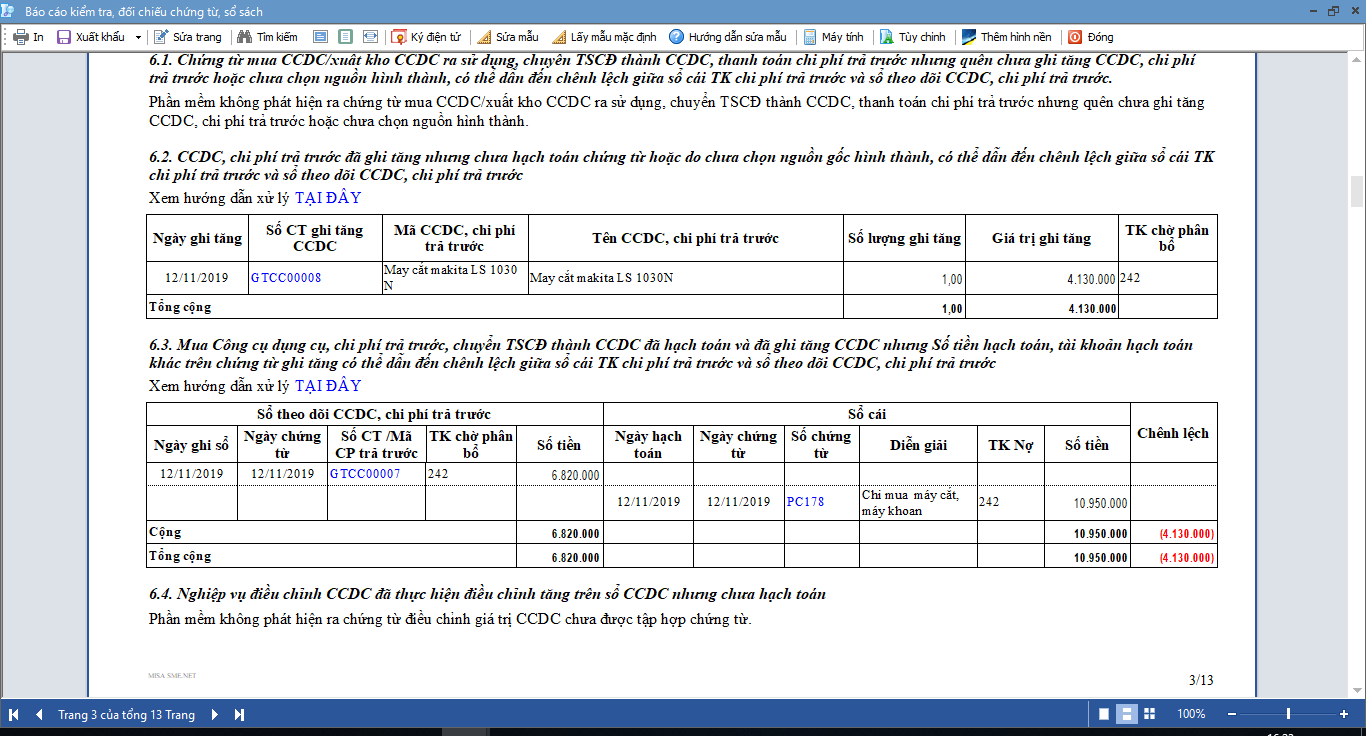The height and width of the screenshot is (736, 1366).
Task: Expand the Xuất khẩu dropdown arrow
Action: click(x=138, y=37)
